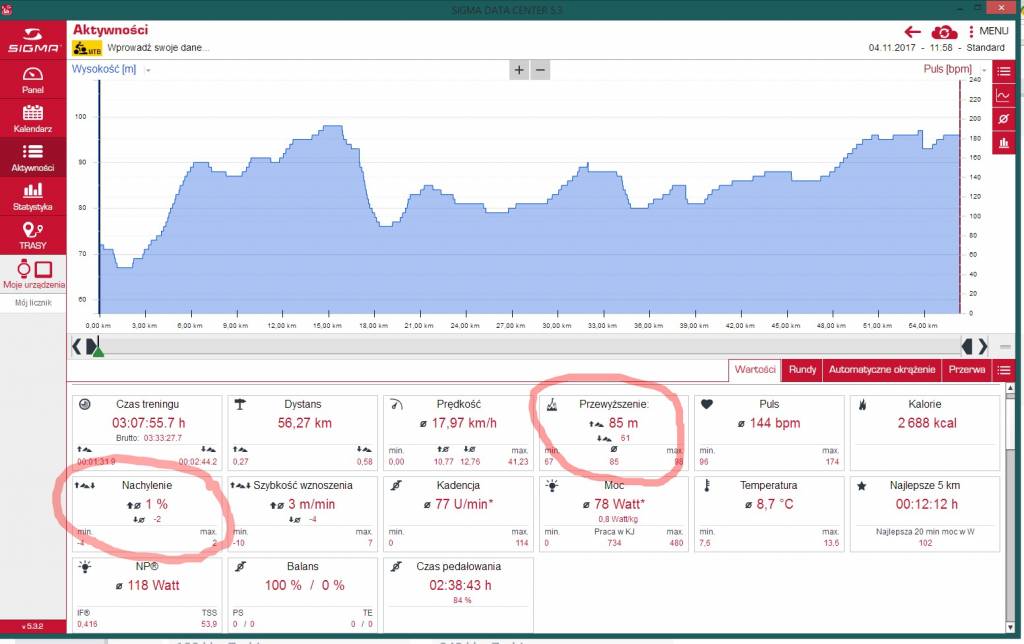Open the MENU dropdown at top right
The image size is (1024, 644).
(989, 31)
